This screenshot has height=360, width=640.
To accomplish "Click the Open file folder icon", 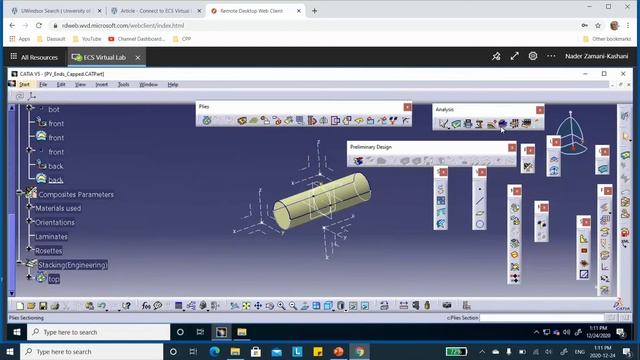I will (31, 306).
